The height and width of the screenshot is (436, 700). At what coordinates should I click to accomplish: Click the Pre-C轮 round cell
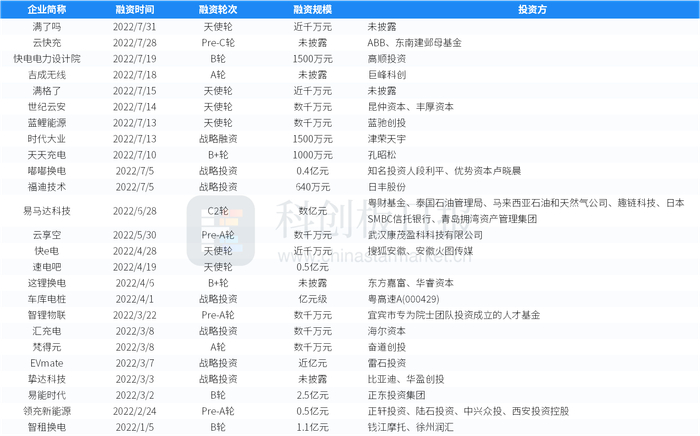point(218,43)
